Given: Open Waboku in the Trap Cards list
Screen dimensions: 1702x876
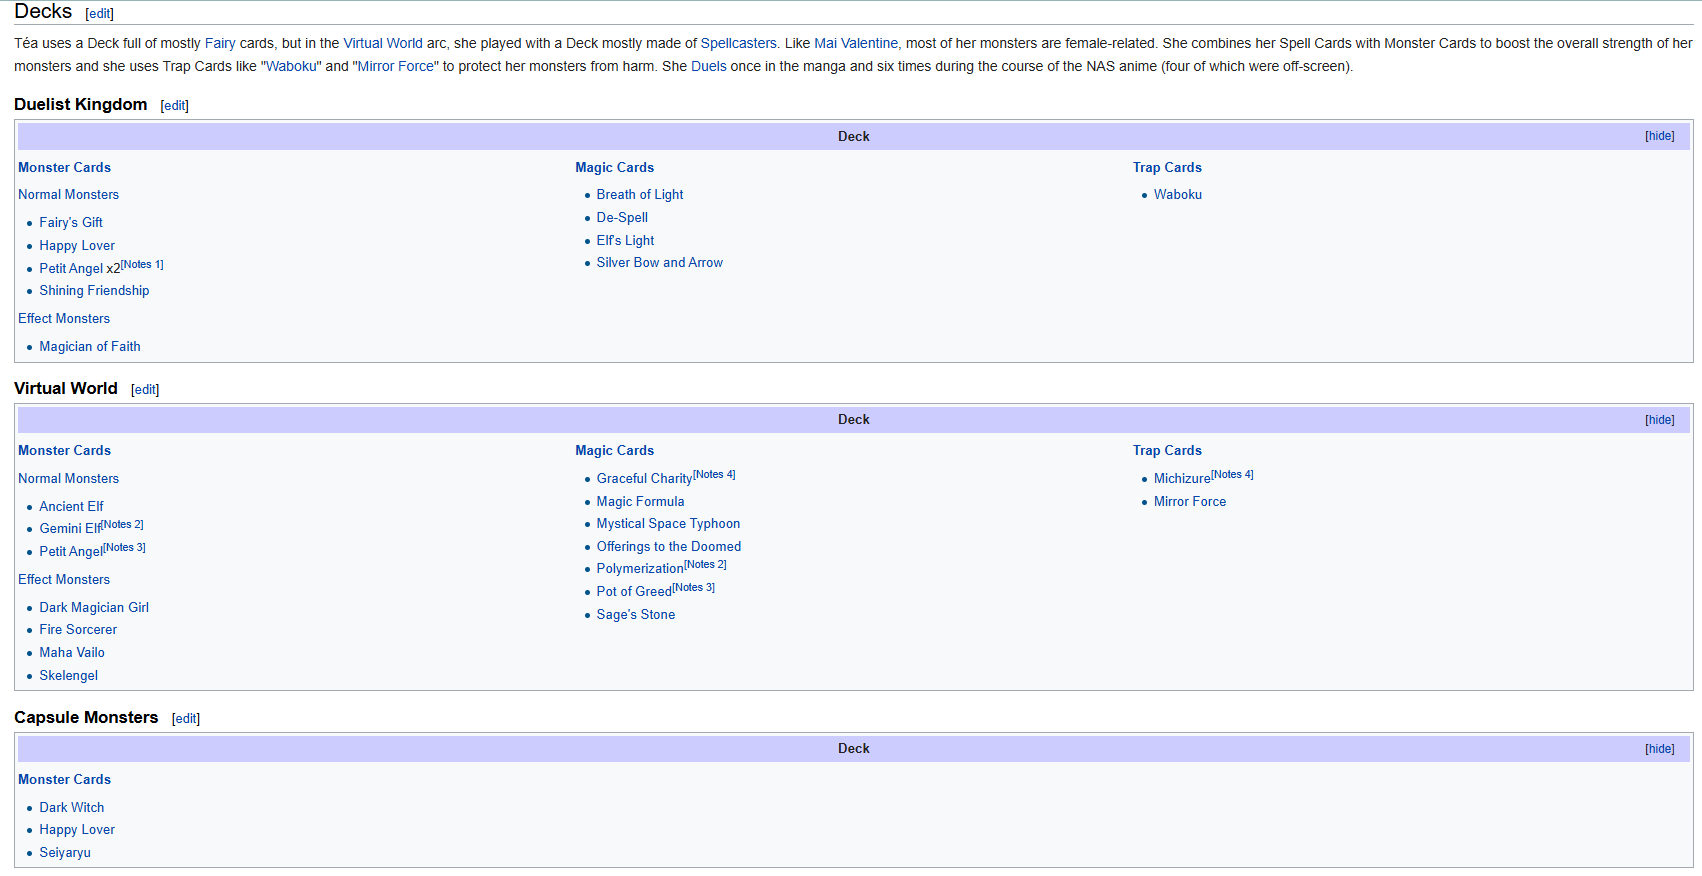Looking at the screenshot, I should click(x=1178, y=195).
